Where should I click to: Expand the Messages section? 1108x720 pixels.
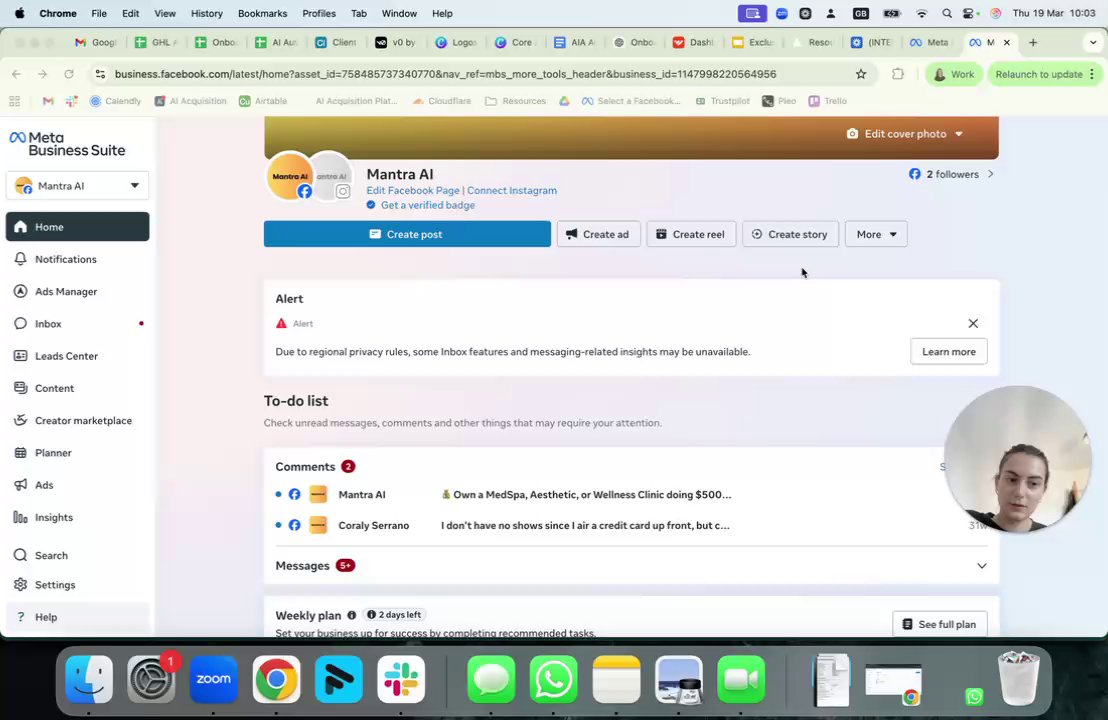(x=982, y=566)
